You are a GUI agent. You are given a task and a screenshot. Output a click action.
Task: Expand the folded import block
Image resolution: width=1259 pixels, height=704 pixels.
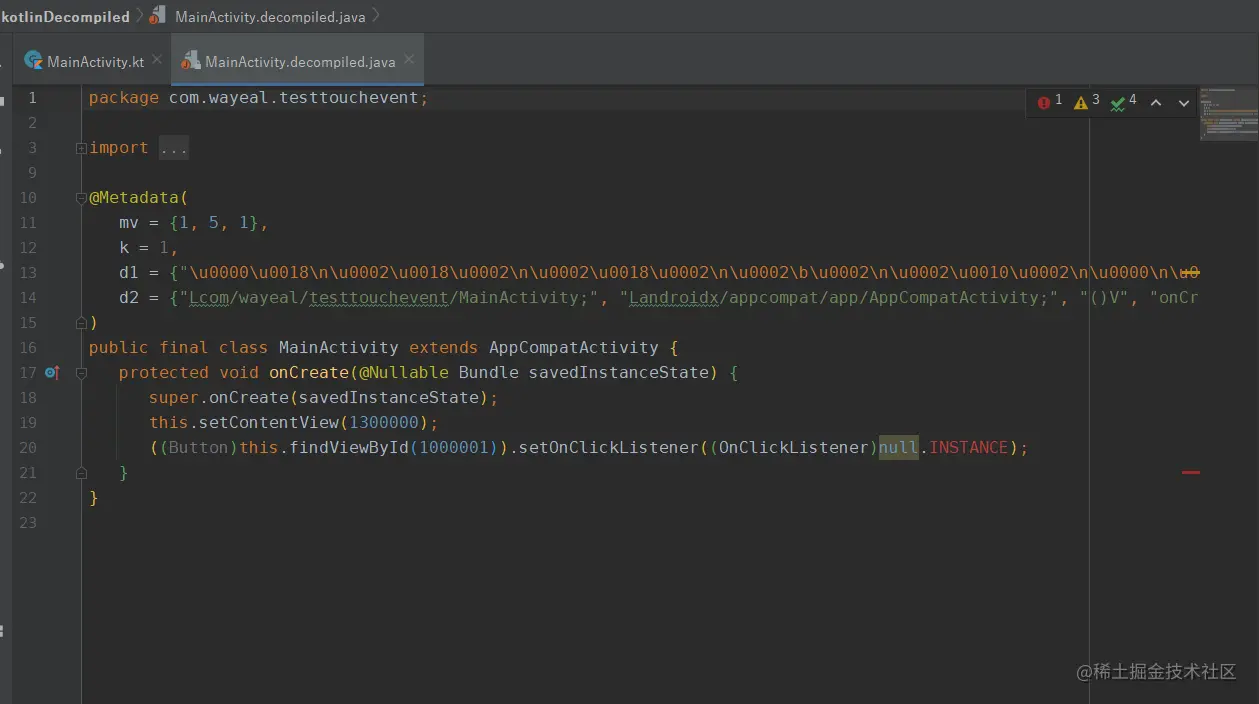pyautogui.click(x=81, y=148)
